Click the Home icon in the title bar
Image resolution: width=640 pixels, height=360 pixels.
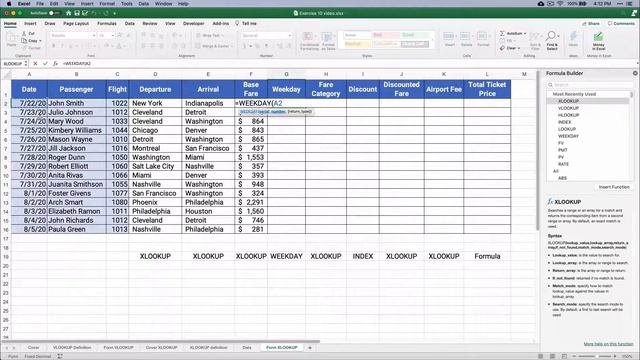tap(69, 13)
